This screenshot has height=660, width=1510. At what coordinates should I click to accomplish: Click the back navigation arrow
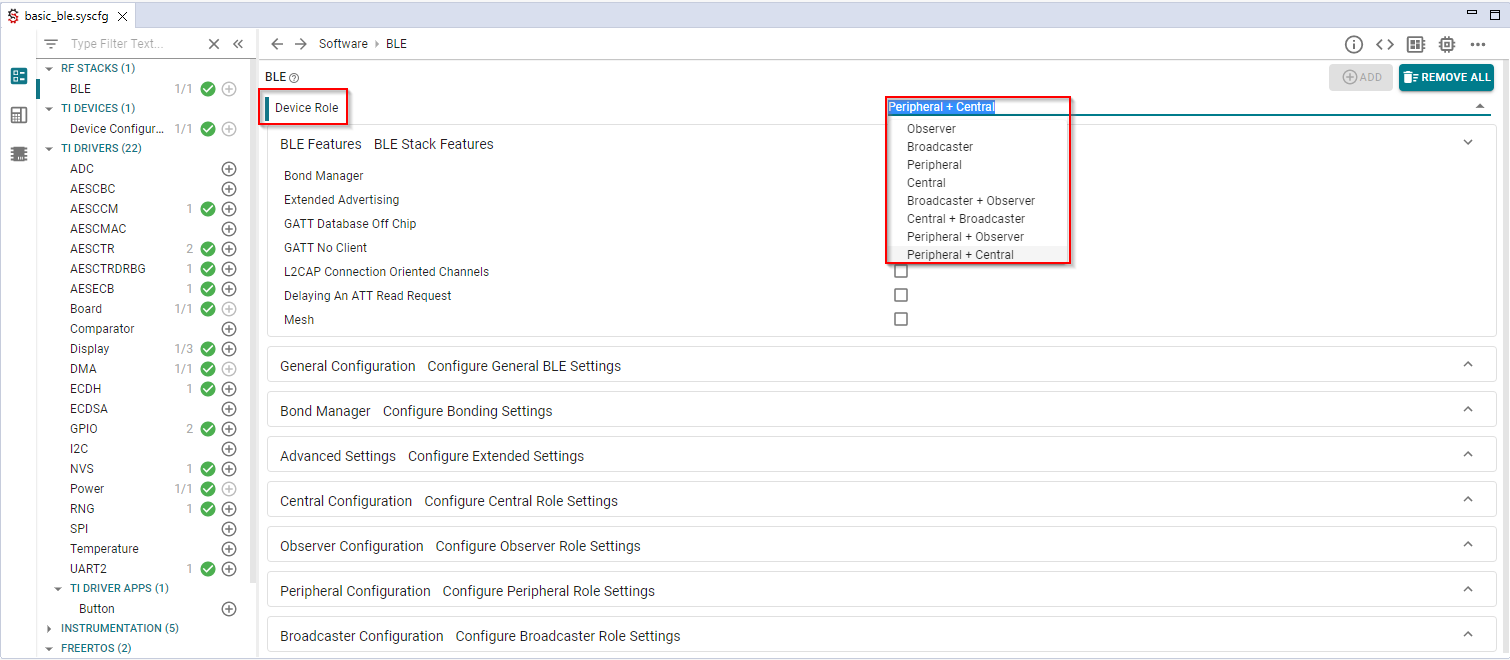point(277,44)
